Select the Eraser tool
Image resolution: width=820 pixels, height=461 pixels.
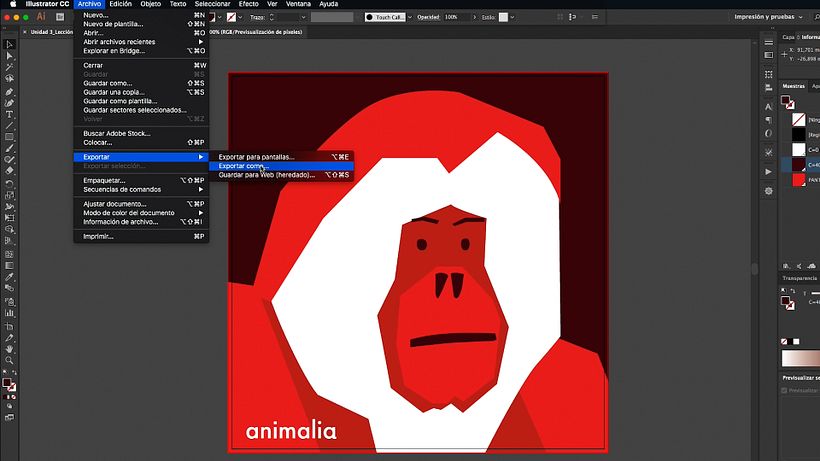pyautogui.click(x=9, y=171)
